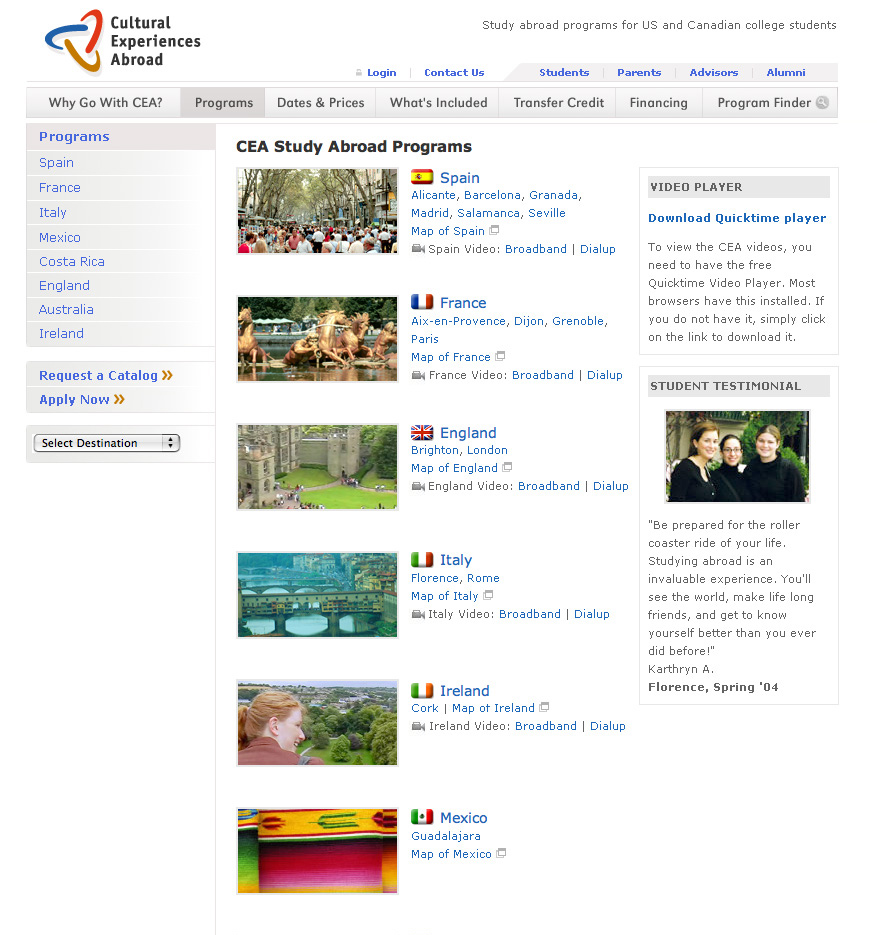
Task: Click the magnifier icon in Program Finder
Action: coord(822,102)
